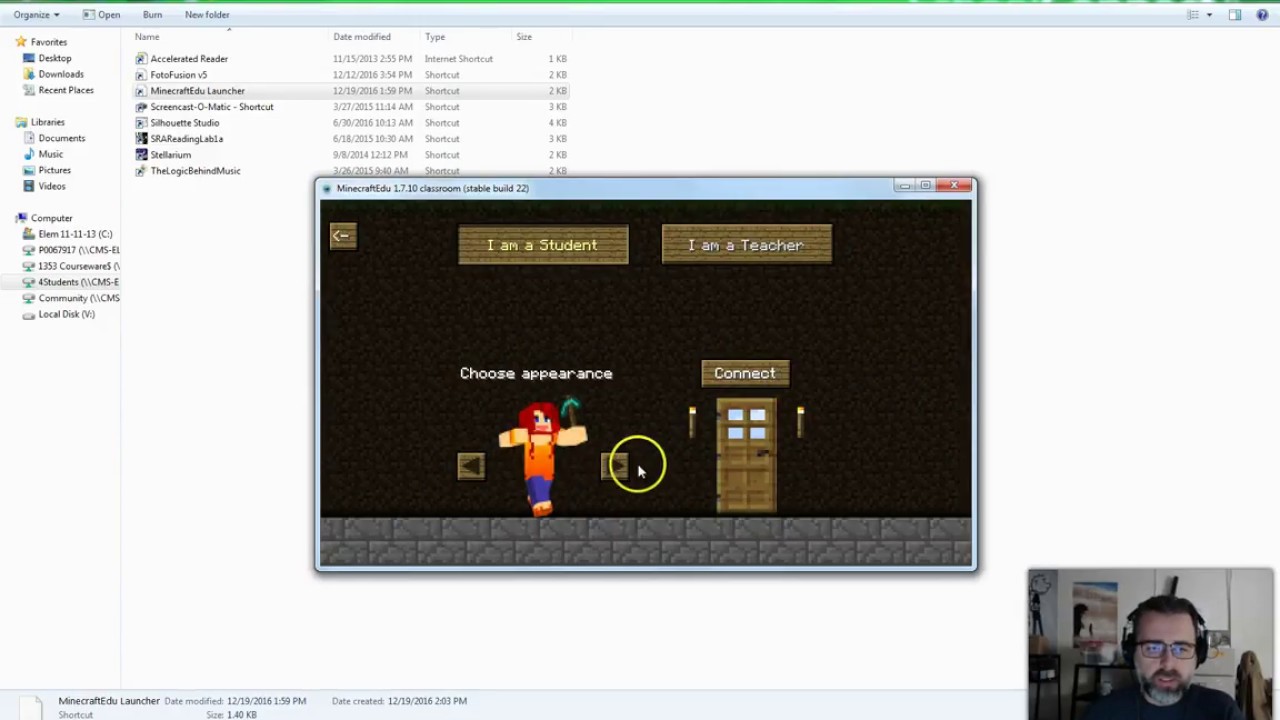Screen dimensions: 1280x720
Task: Select the Stellarium shortcut
Action: tap(171, 155)
